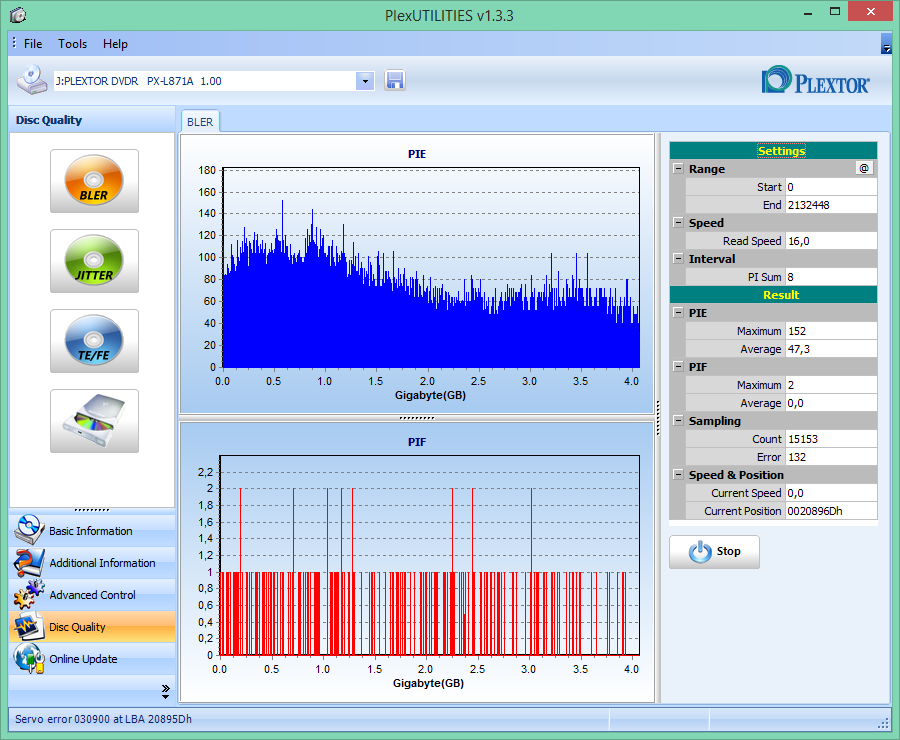Viewport: 900px width, 740px height.
Task: Open the Tools menu
Action: tap(72, 44)
